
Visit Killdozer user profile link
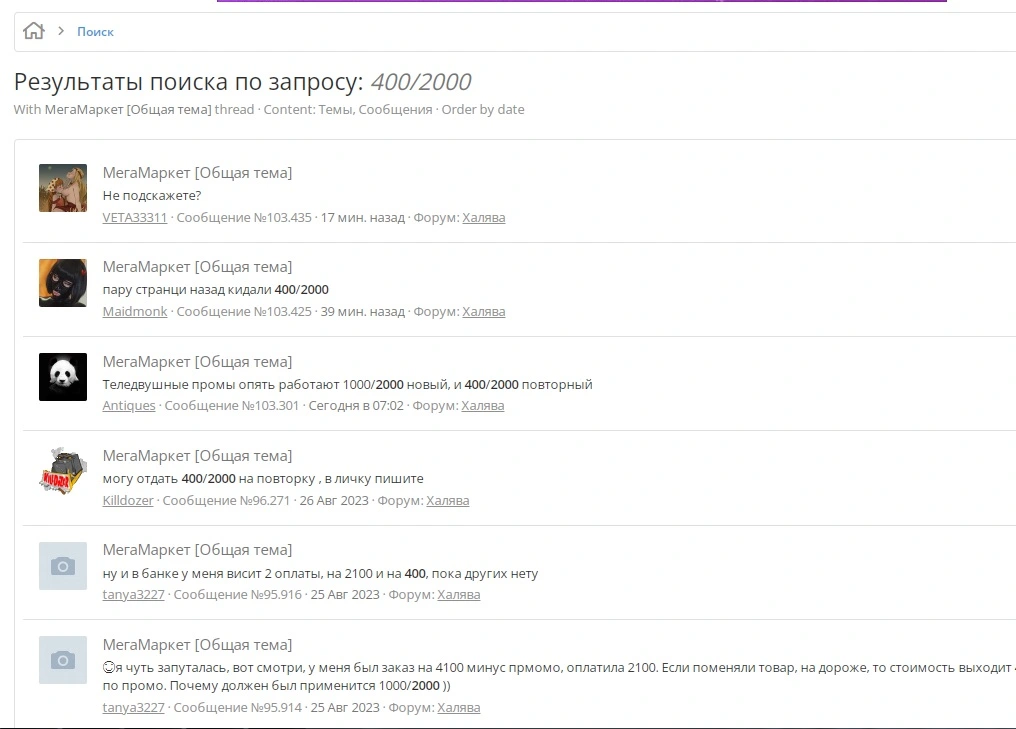pyautogui.click(x=128, y=501)
